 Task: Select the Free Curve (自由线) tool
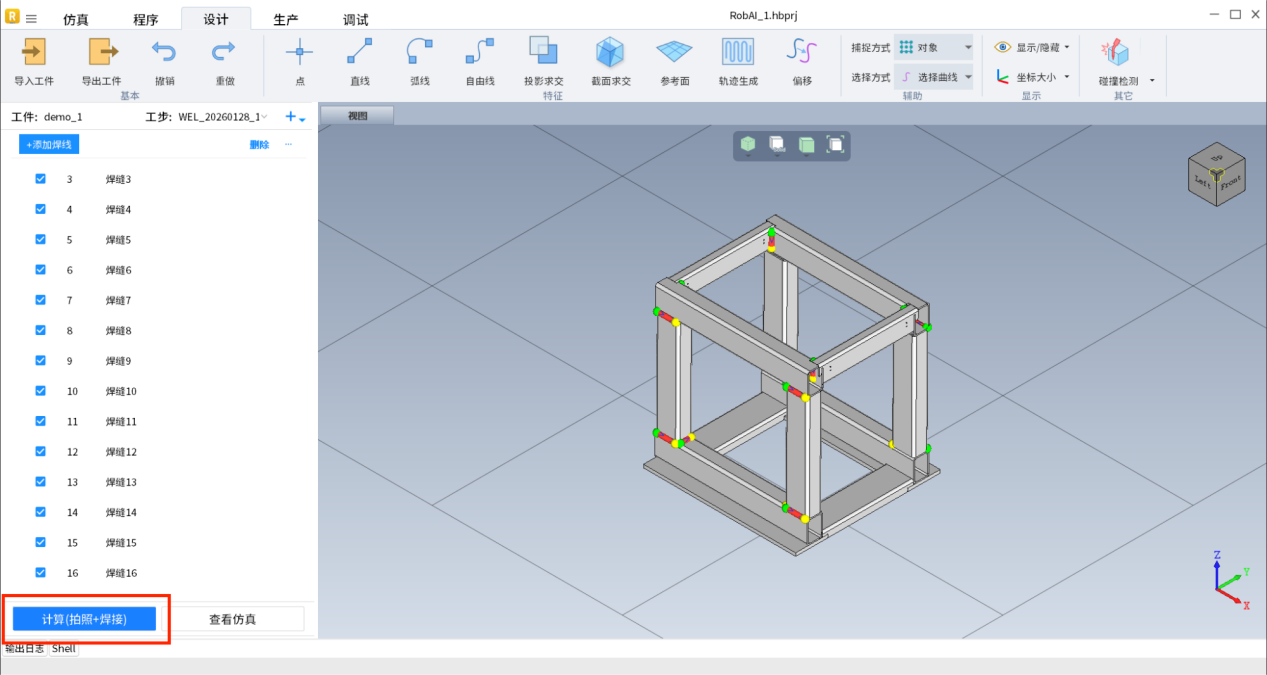click(480, 52)
